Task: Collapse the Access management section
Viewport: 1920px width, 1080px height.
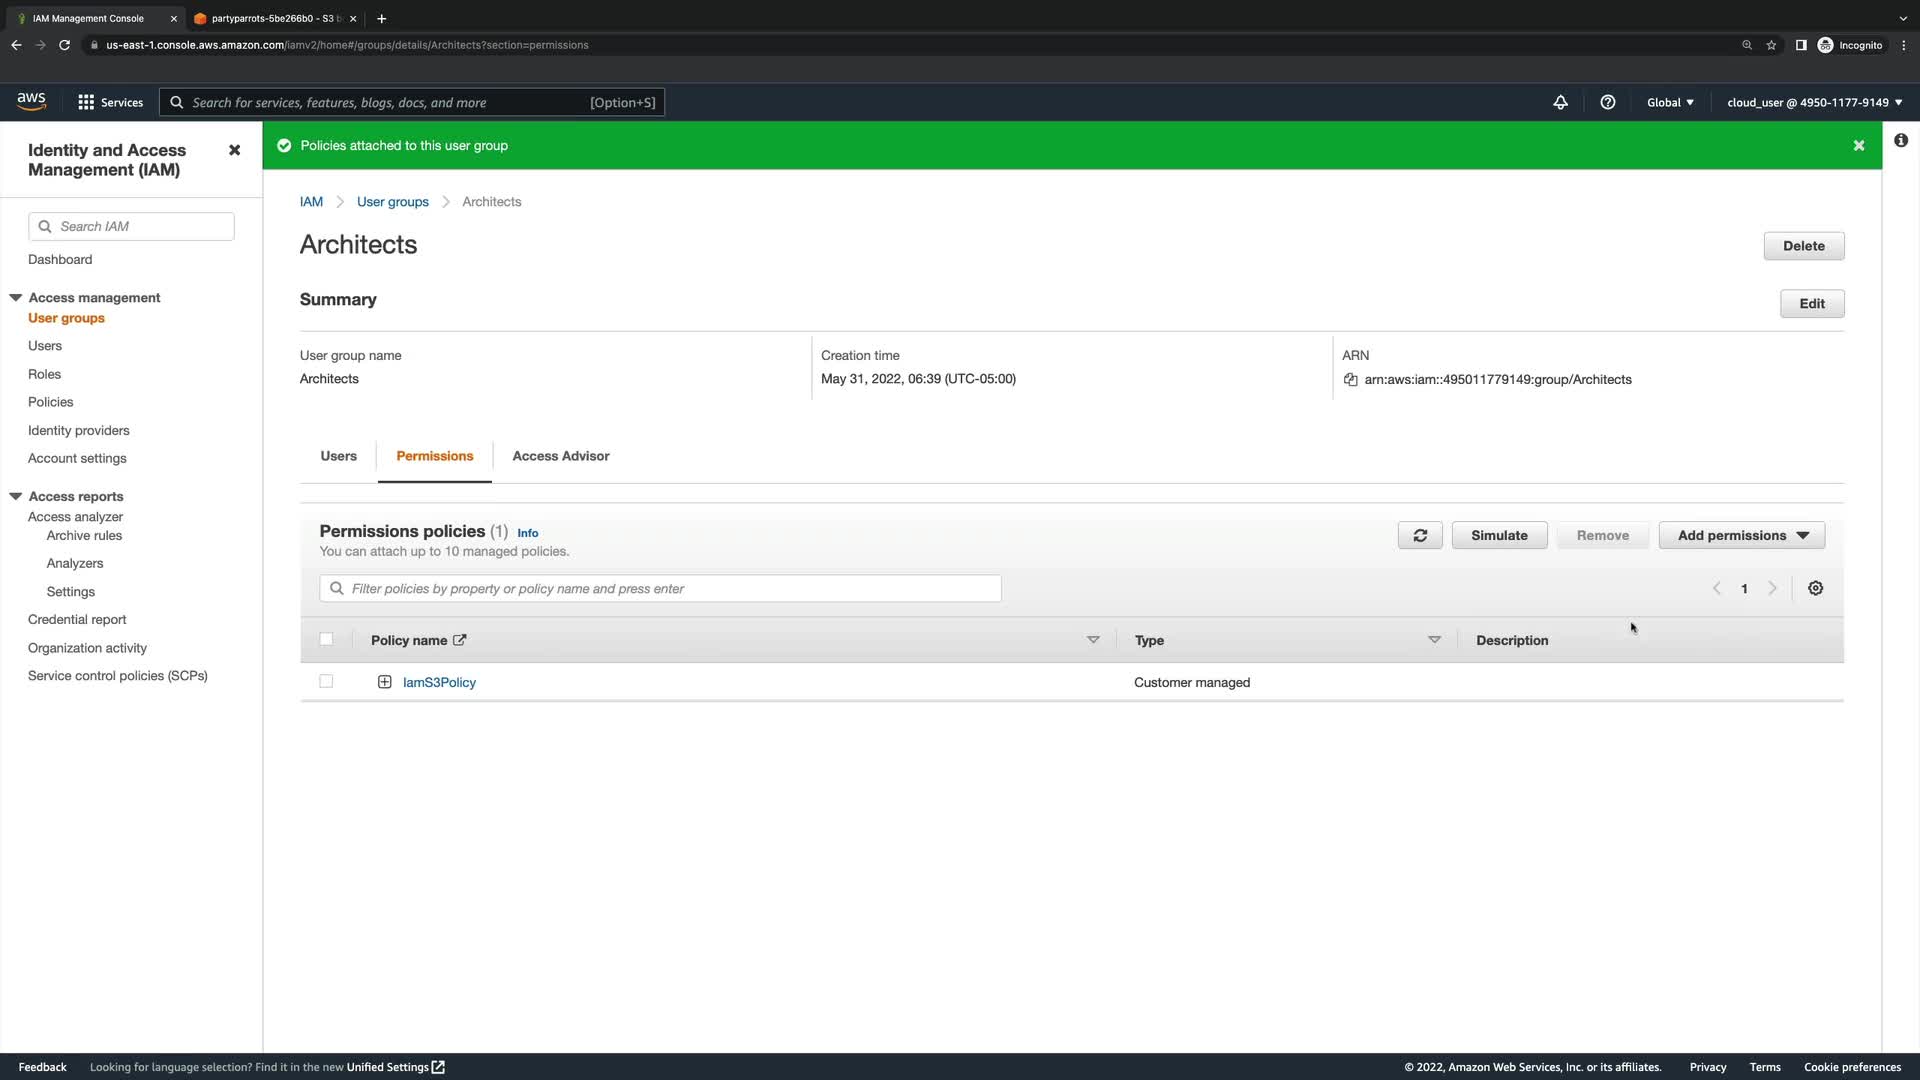Action: (16, 297)
